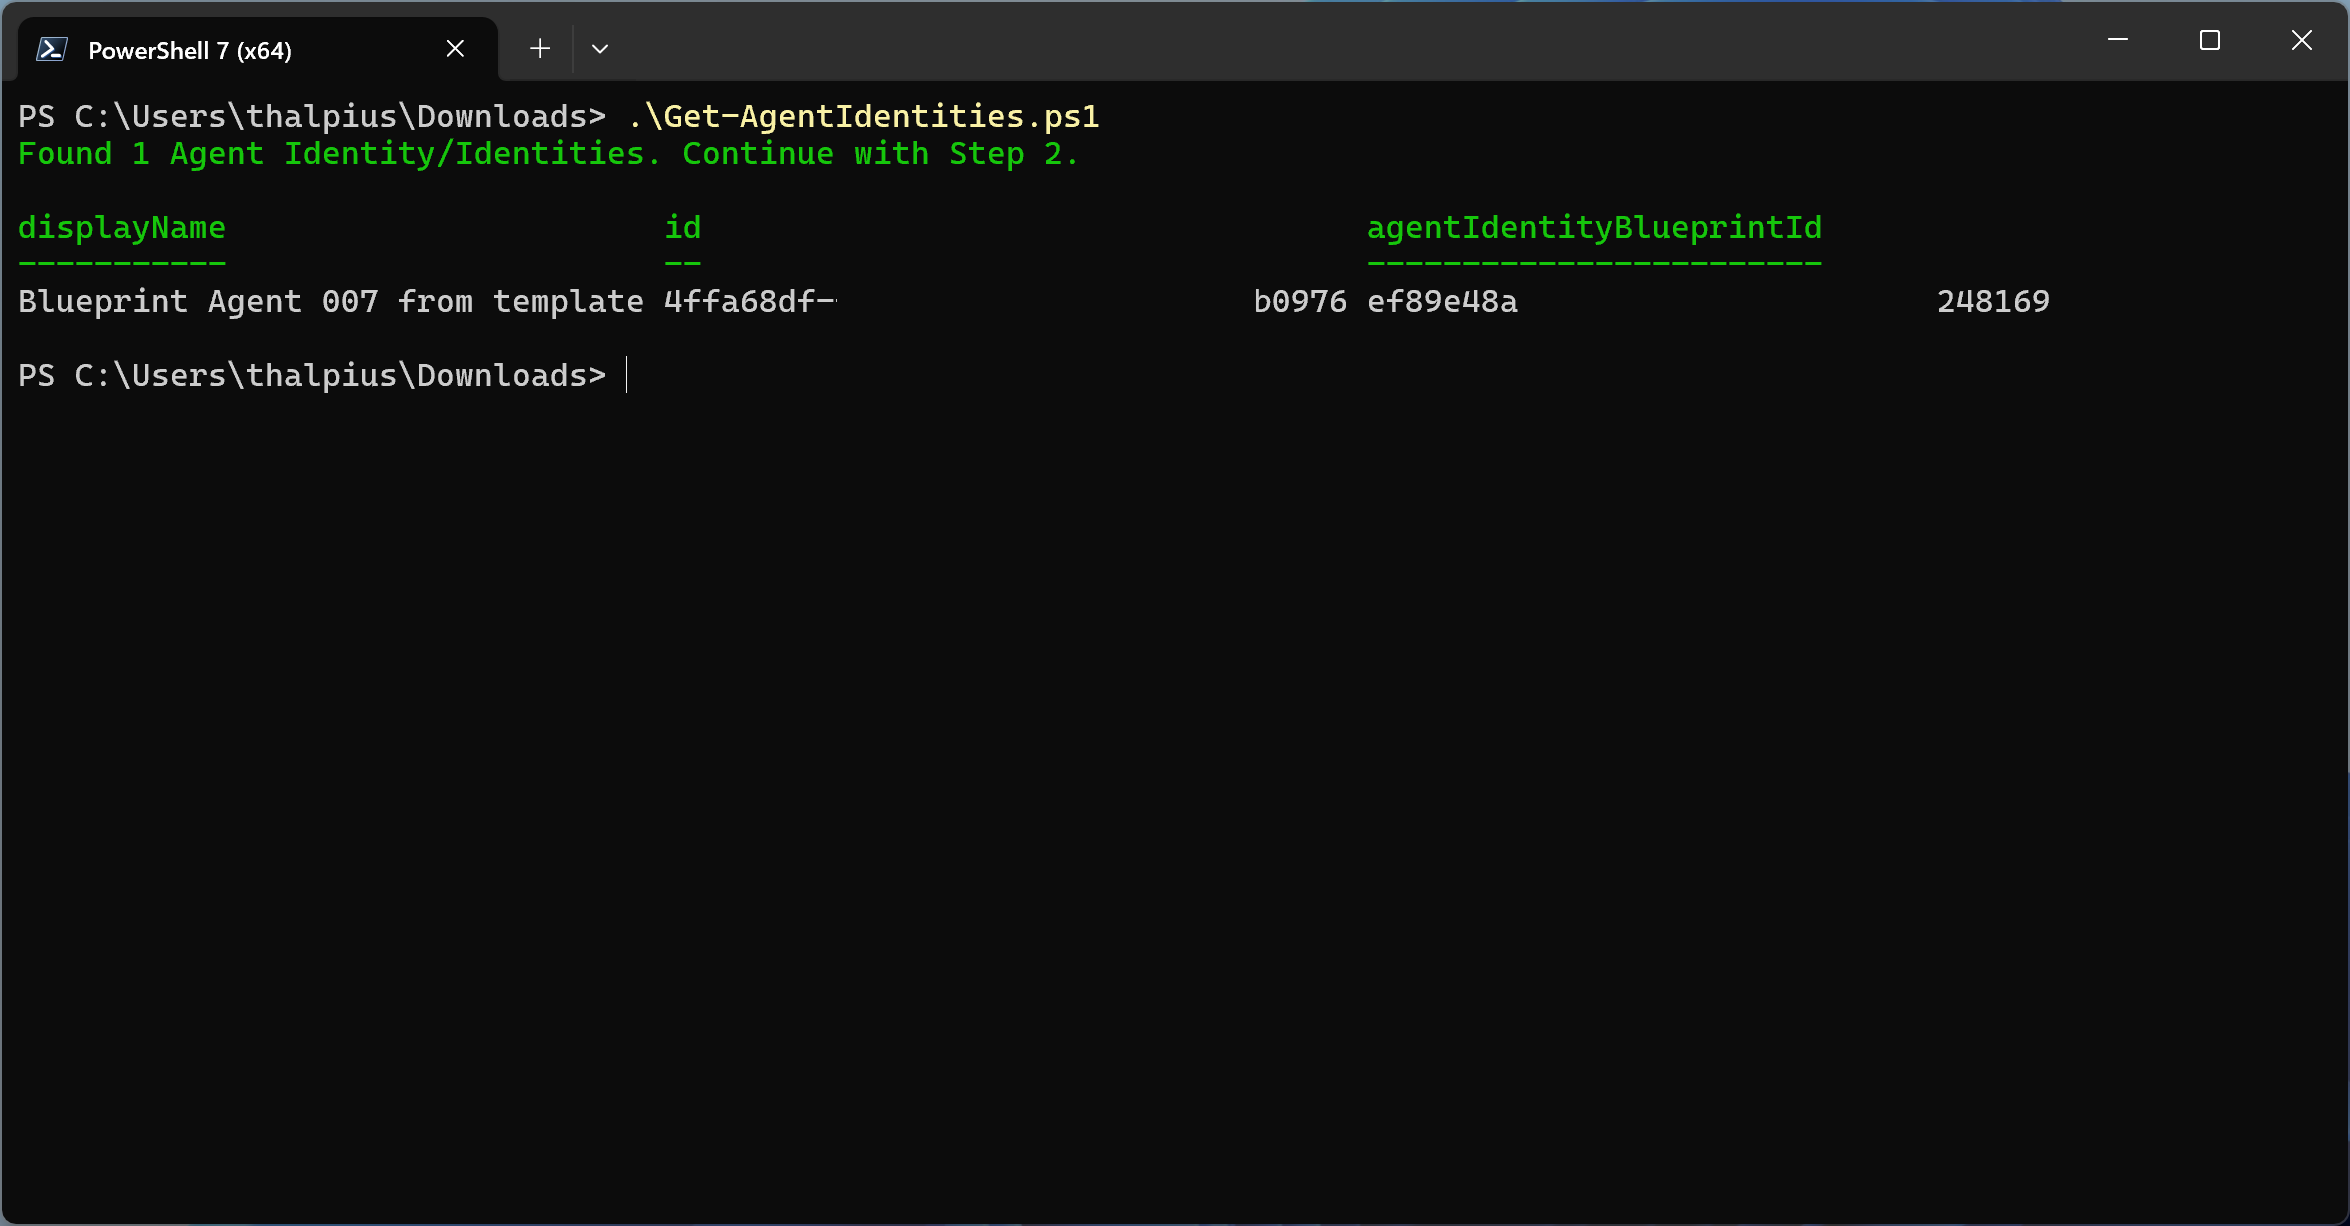Click the blueprint id starting ef89e48a
The image size is (2350, 1226).
coord(1442,302)
